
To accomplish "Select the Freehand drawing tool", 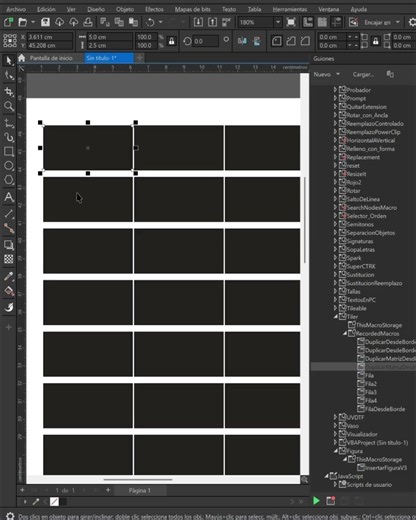I will (9, 123).
